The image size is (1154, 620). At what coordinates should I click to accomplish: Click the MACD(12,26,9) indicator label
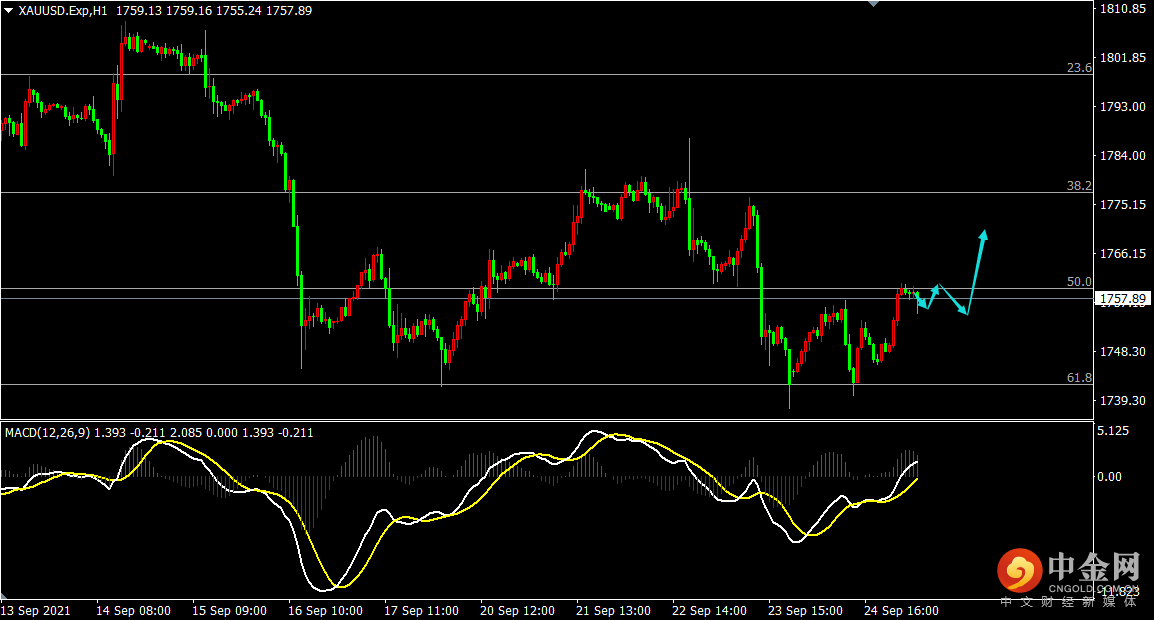click(x=48, y=433)
